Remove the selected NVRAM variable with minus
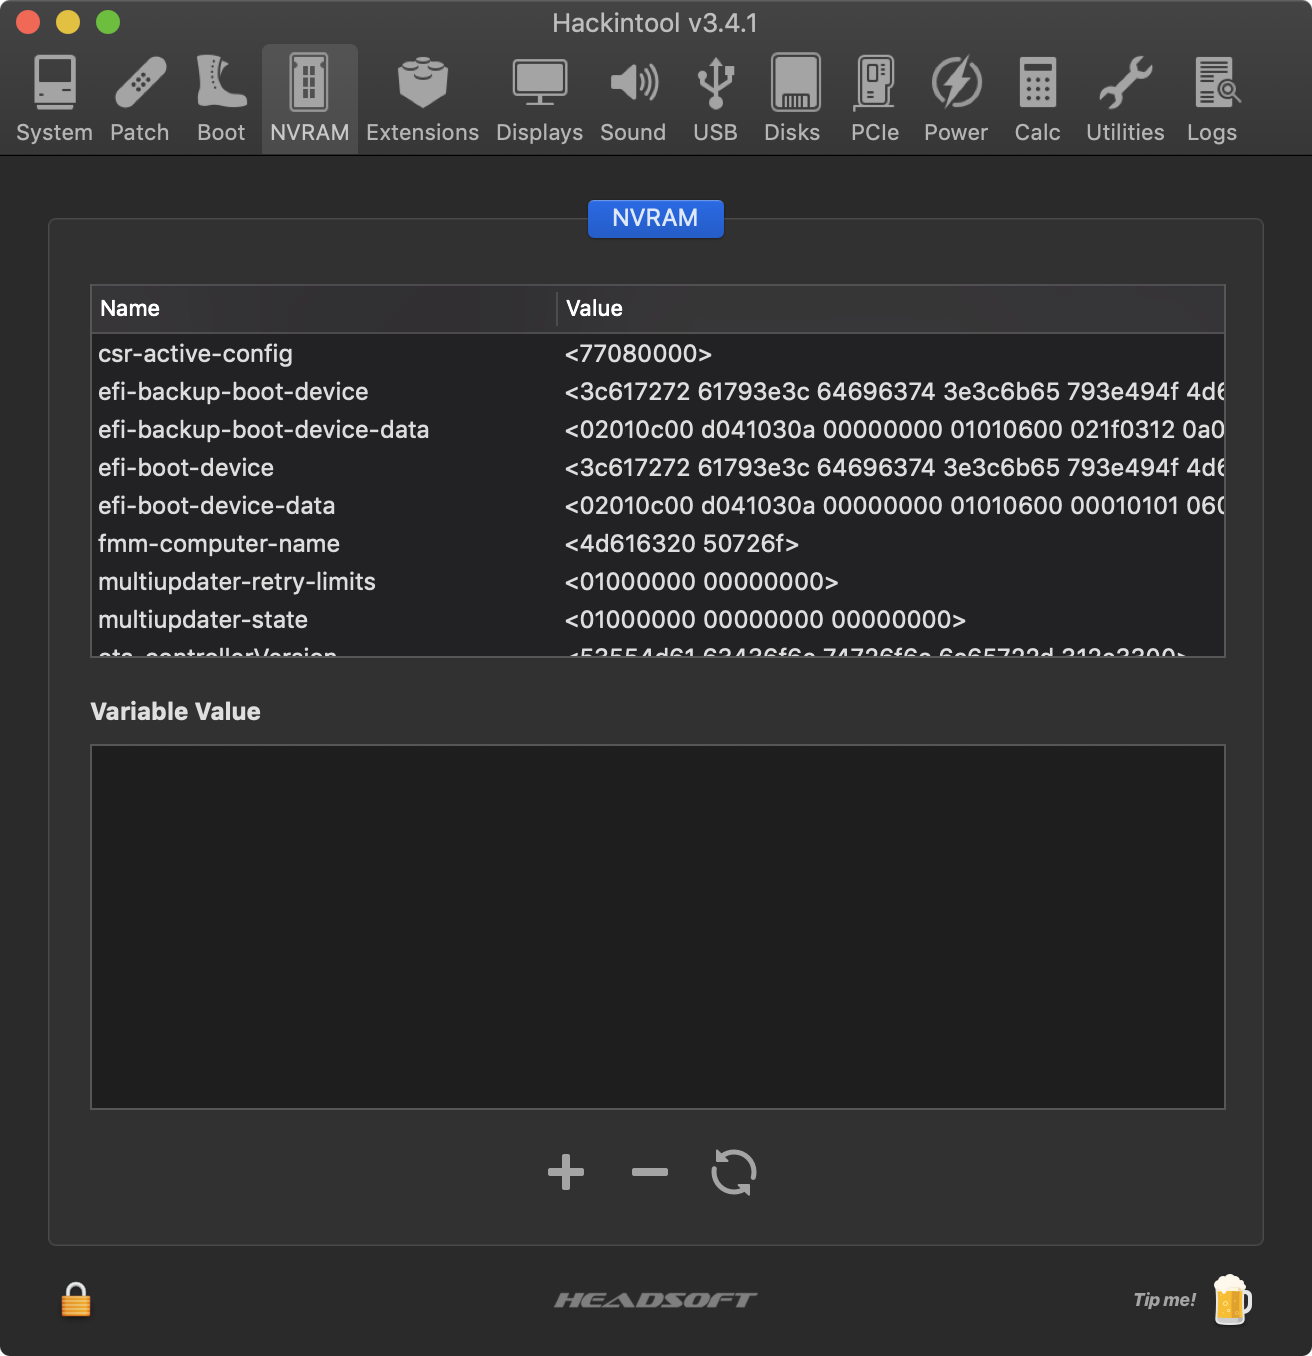This screenshot has height=1356, width=1312. point(650,1172)
